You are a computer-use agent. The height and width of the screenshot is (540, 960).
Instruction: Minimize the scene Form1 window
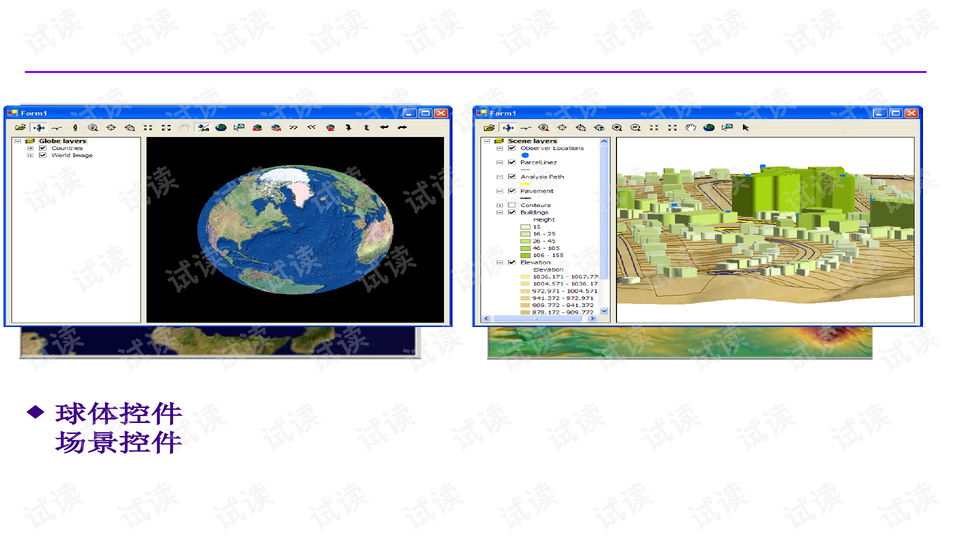tap(880, 113)
